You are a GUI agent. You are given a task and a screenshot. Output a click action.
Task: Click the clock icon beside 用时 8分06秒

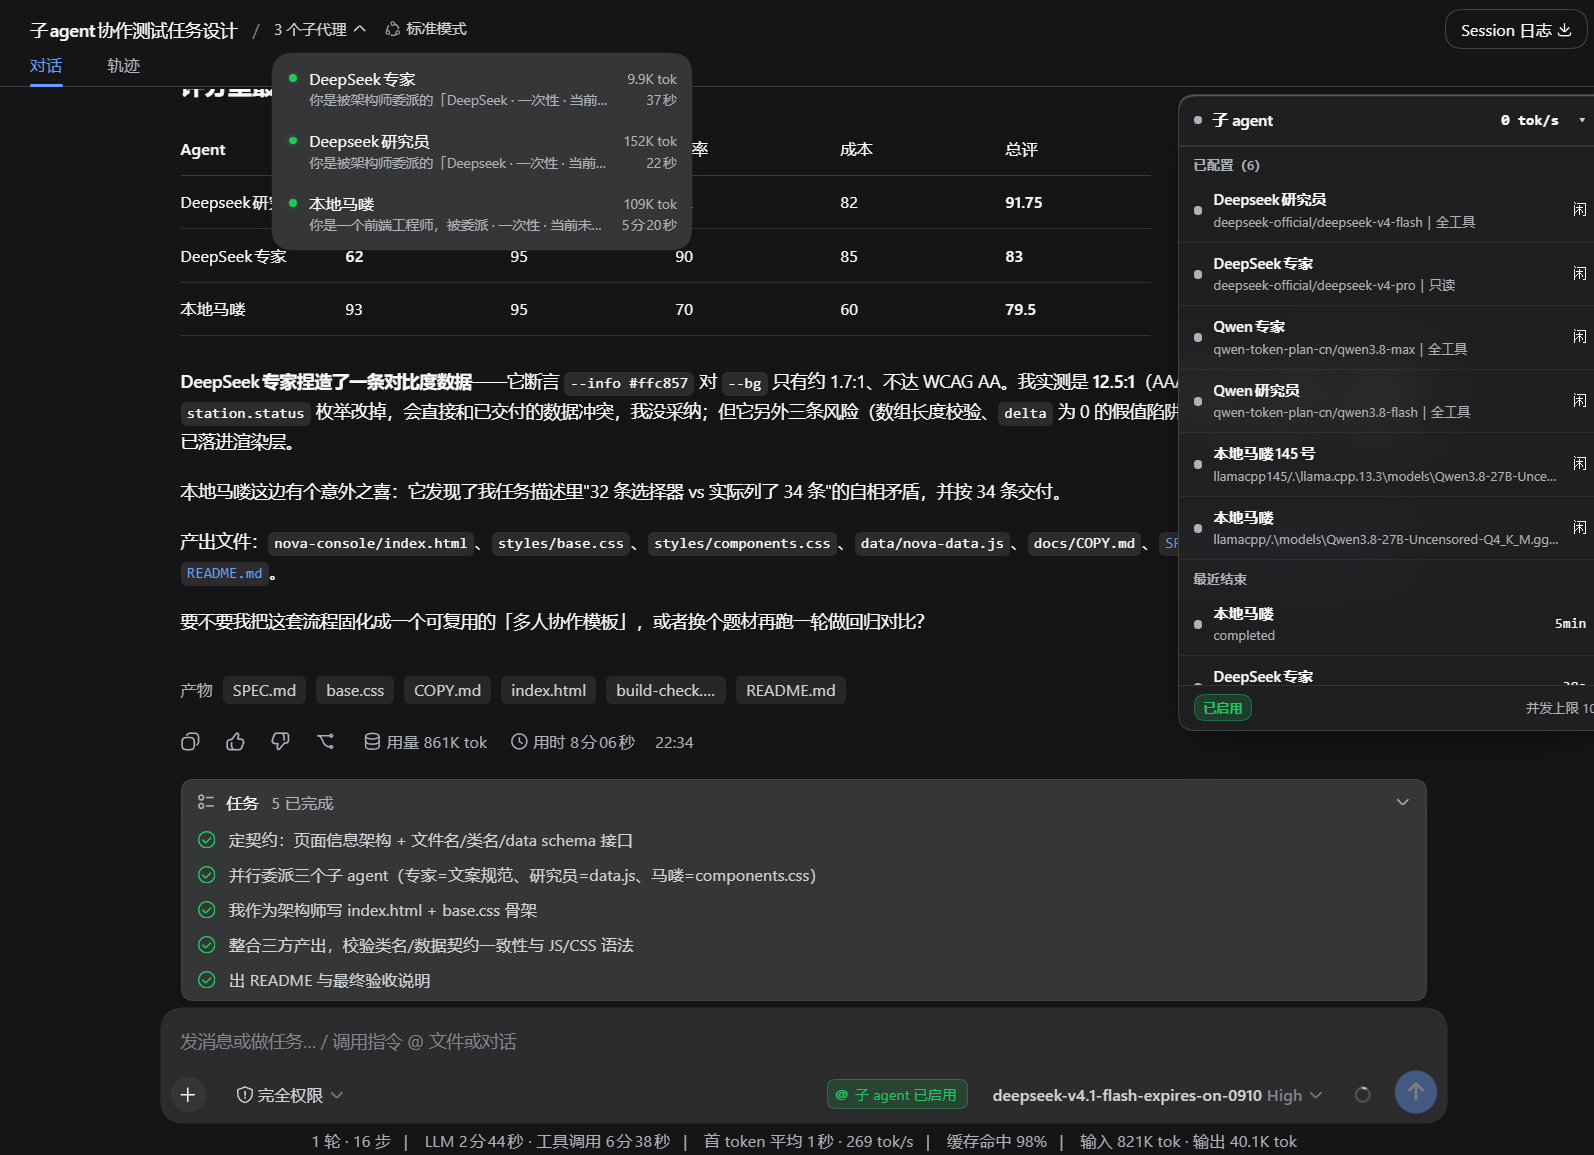tap(519, 742)
